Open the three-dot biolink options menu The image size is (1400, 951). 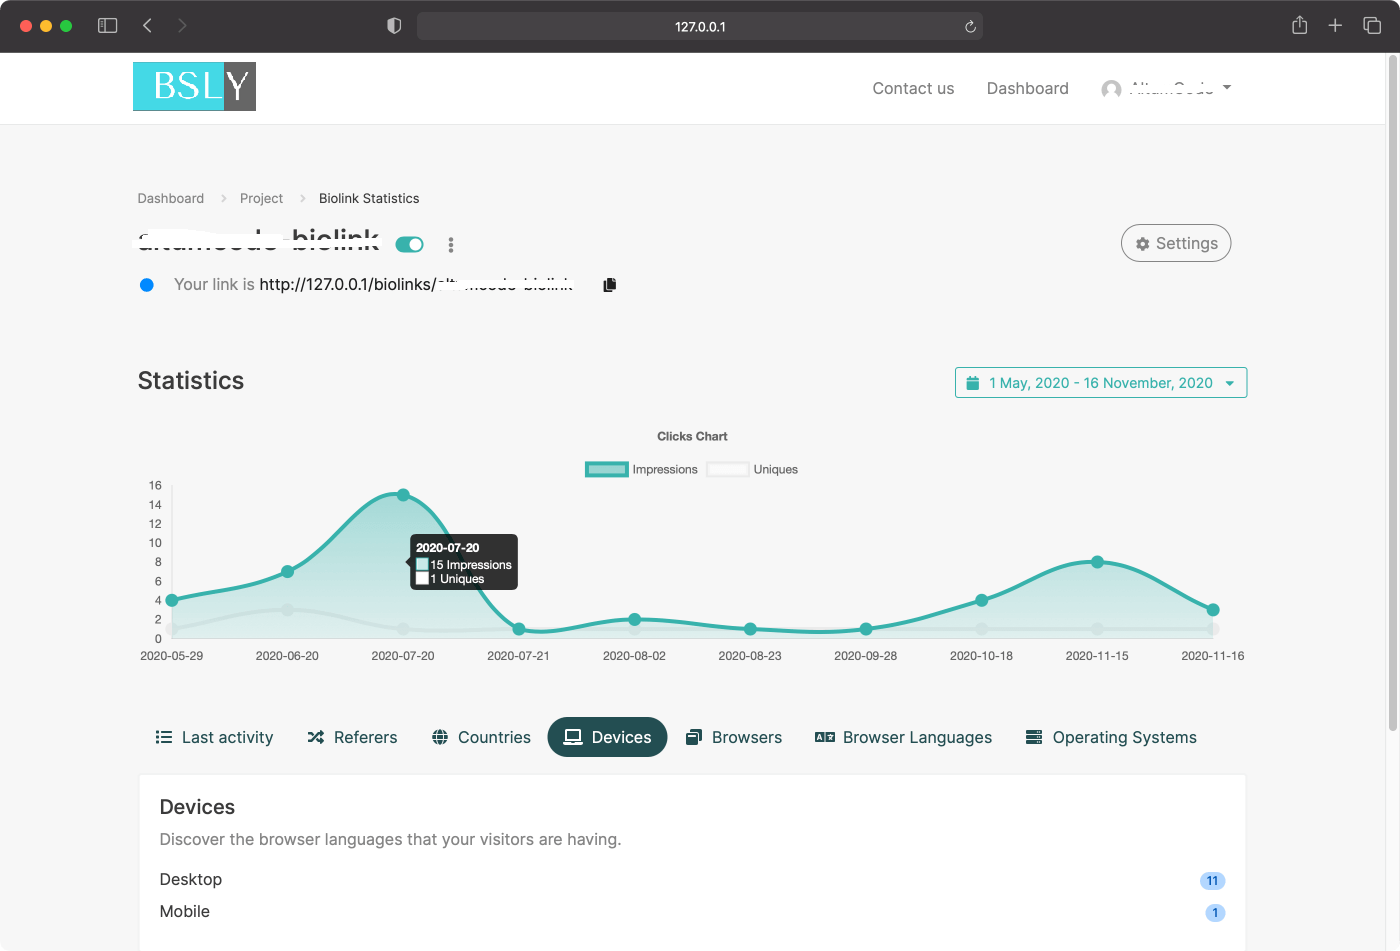pos(451,245)
